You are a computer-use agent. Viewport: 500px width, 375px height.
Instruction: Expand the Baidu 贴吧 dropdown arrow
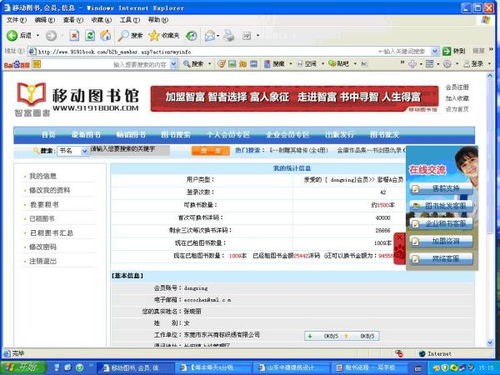point(355,64)
